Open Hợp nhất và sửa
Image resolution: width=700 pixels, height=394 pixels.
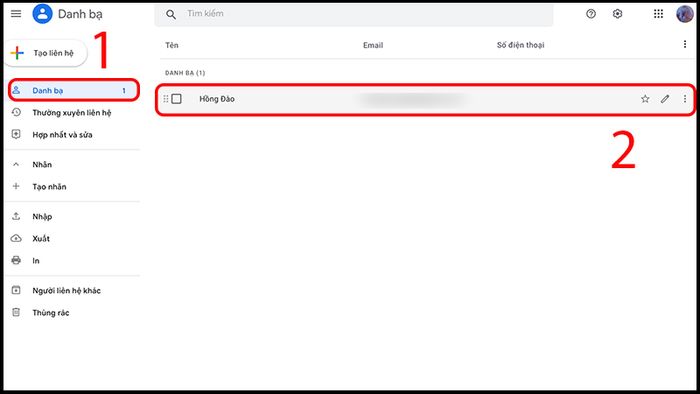(62, 135)
